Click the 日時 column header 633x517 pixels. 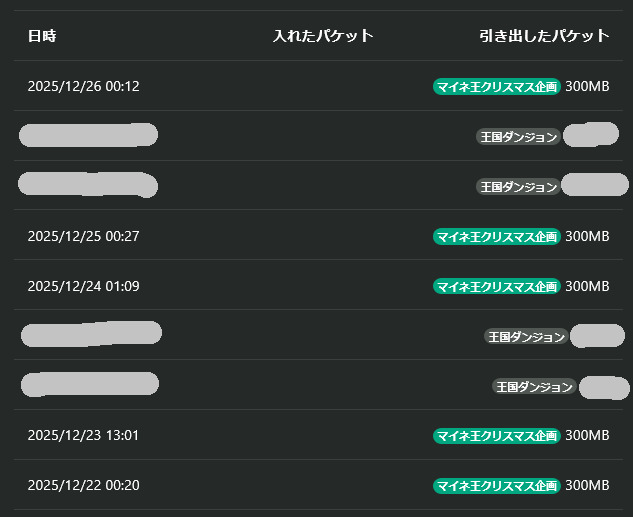click(42, 36)
